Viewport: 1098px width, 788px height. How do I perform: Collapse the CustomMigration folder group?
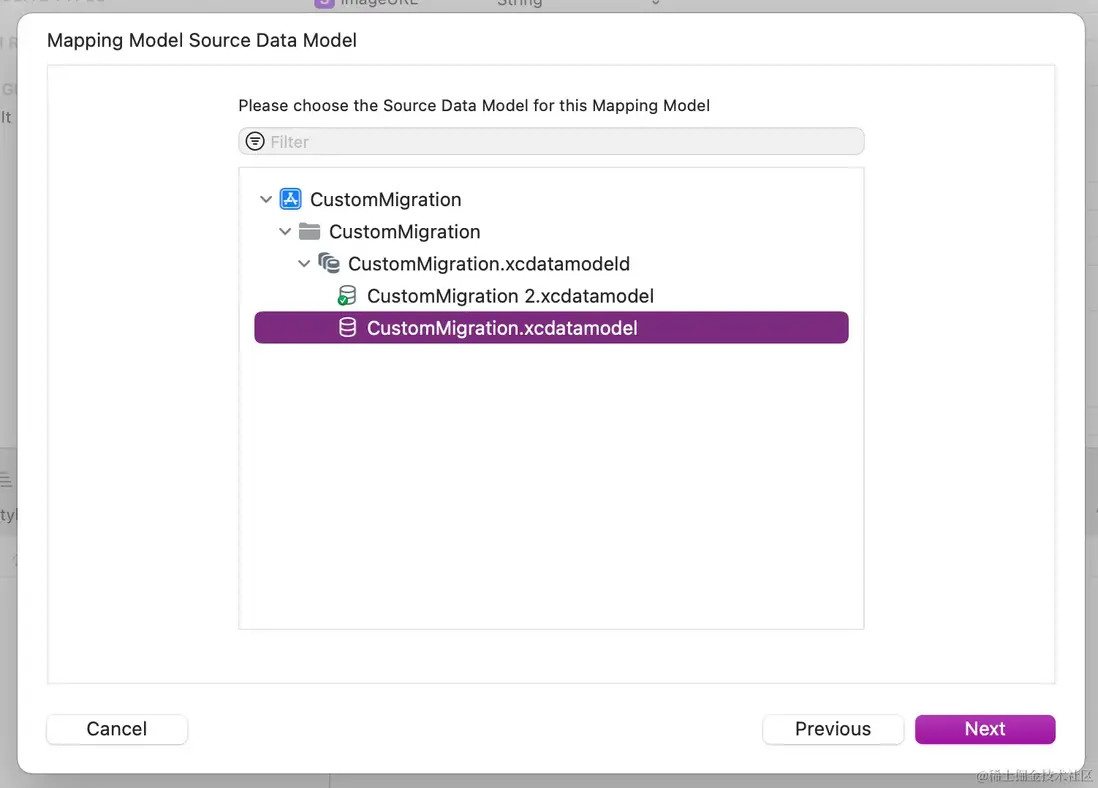pyautogui.click(x=285, y=231)
